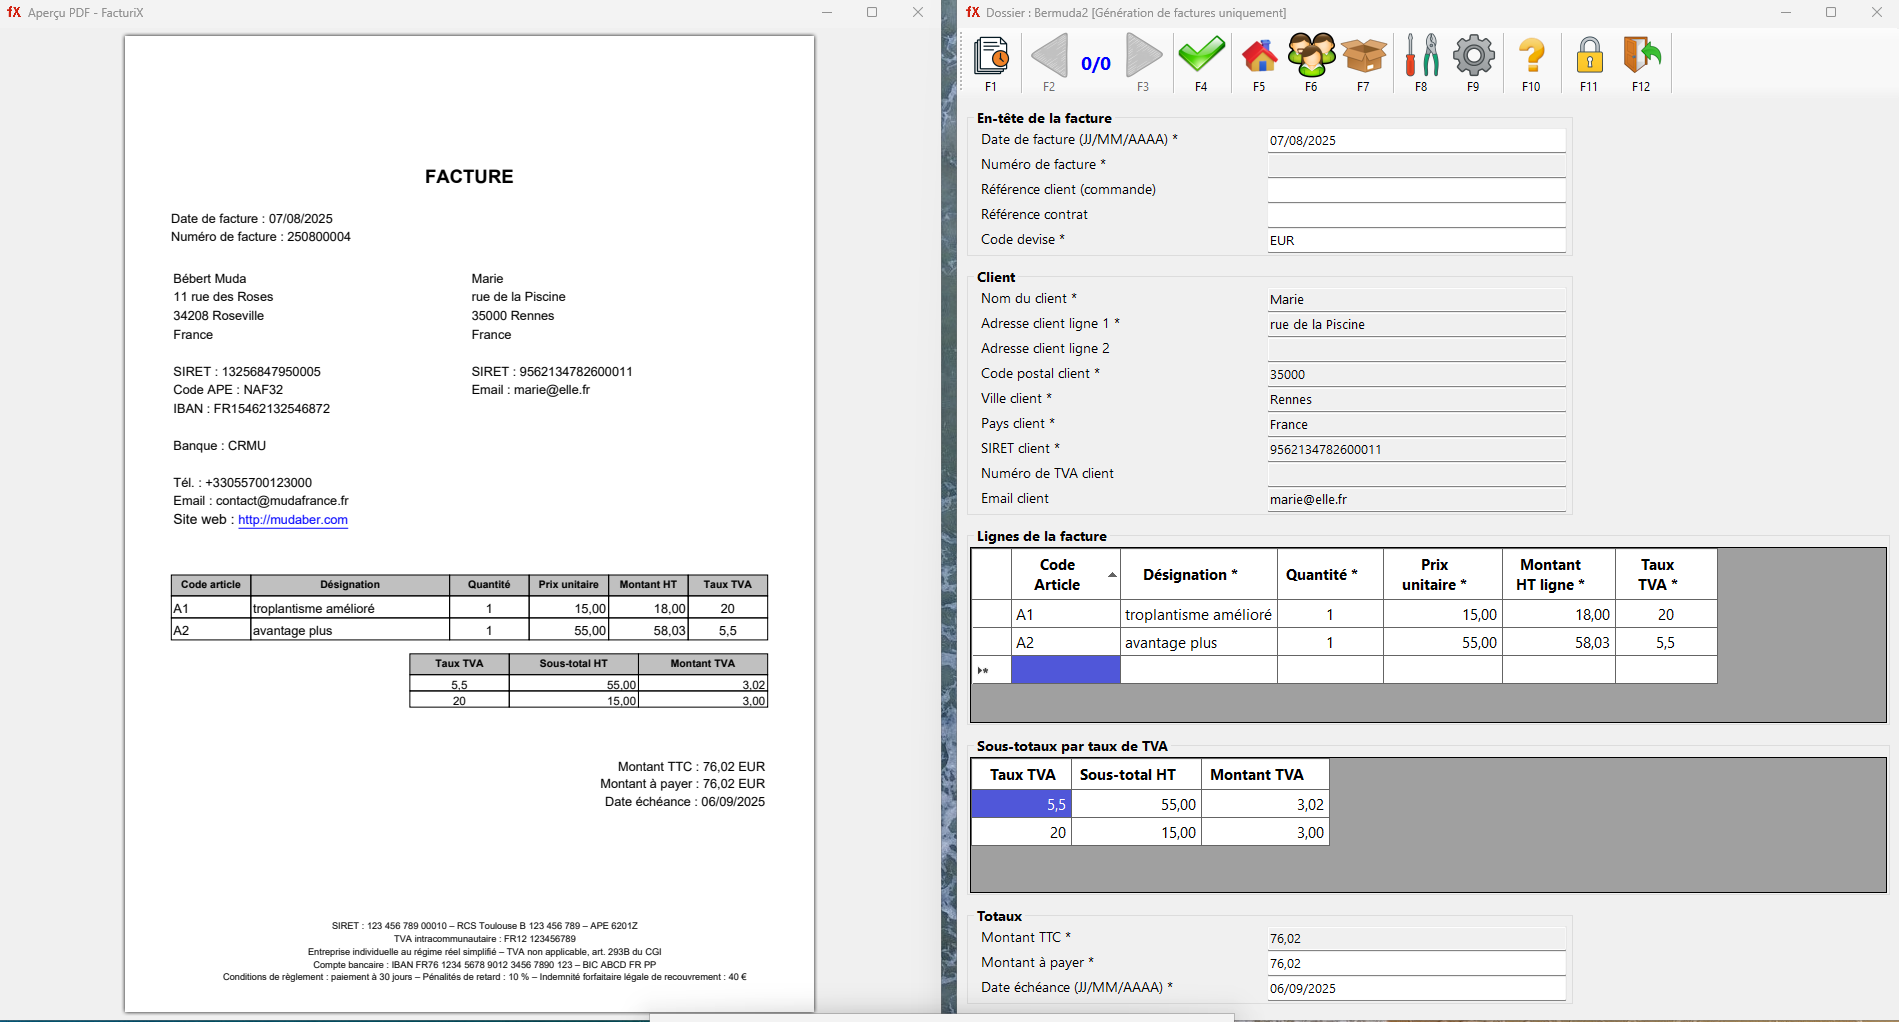Open company settings house icon (F5)
1899x1022 pixels.
click(x=1259, y=56)
